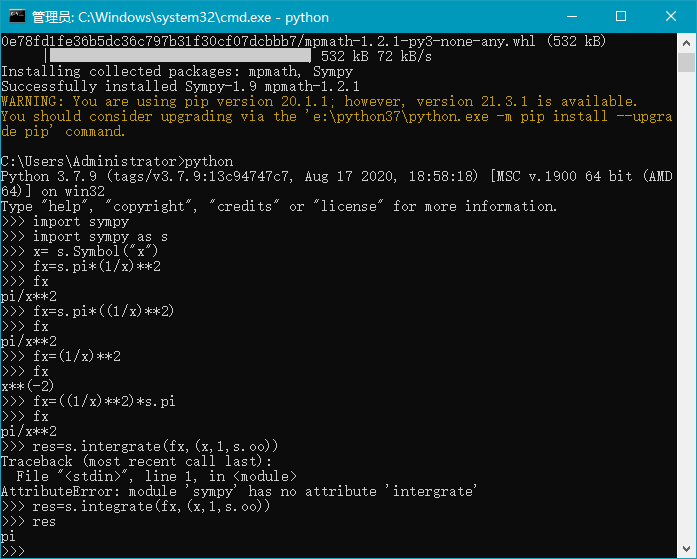Click the vertical scrollbar thumb
The image size is (697, 559).
[686, 62]
